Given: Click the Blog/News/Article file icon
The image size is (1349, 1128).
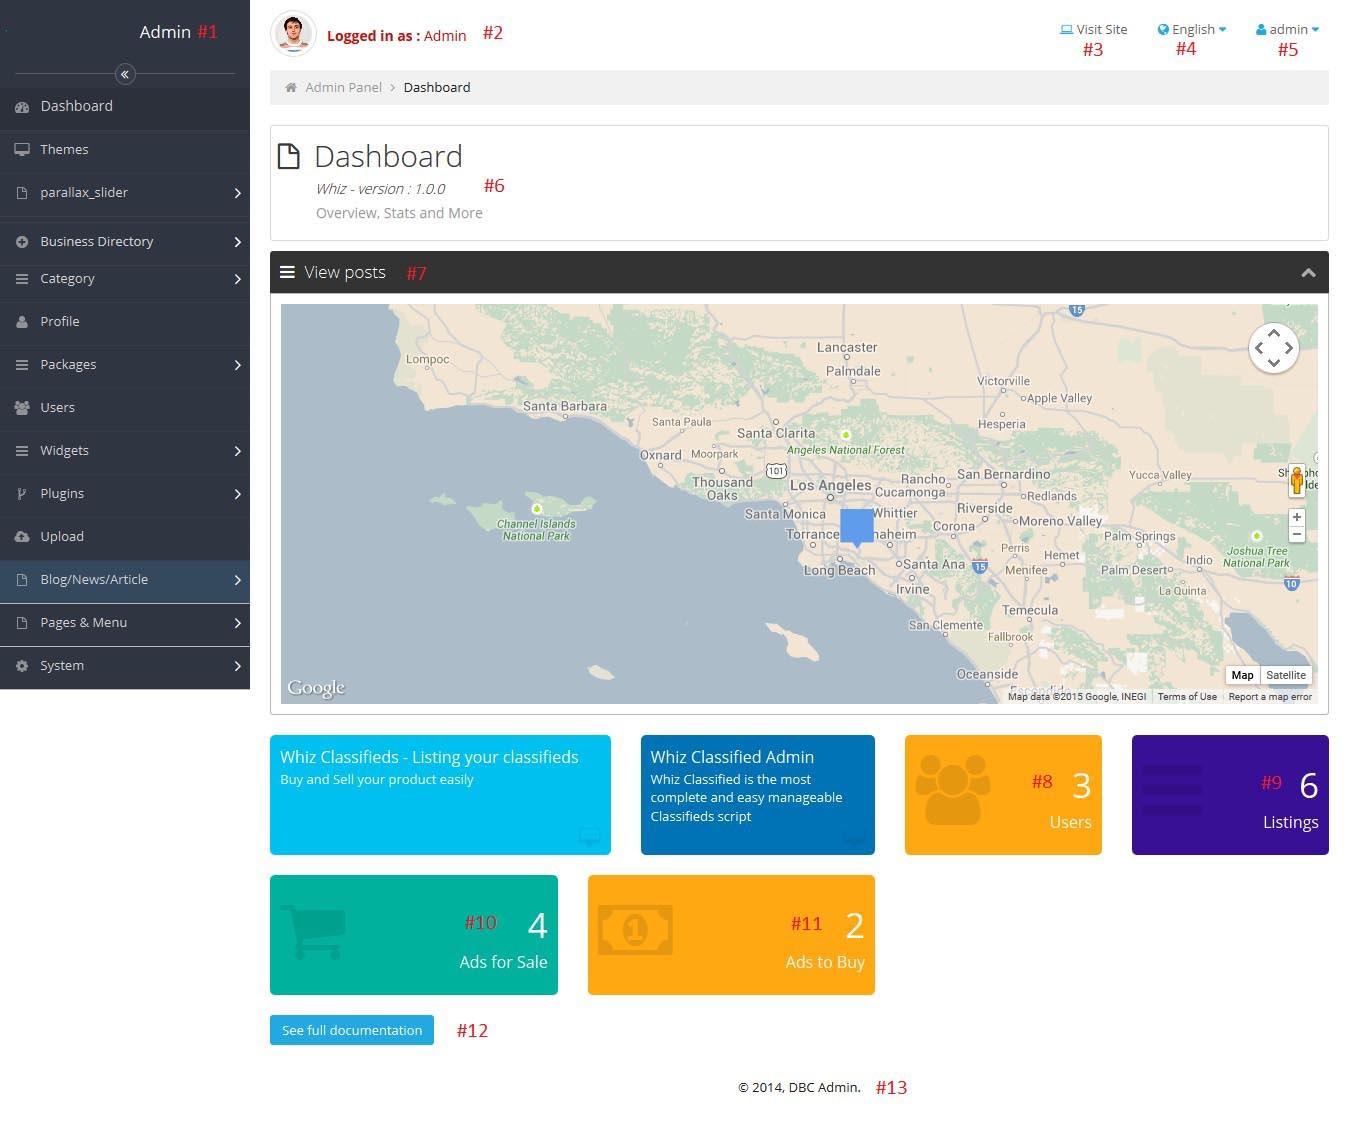Looking at the screenshot, I should pos(22,580).
